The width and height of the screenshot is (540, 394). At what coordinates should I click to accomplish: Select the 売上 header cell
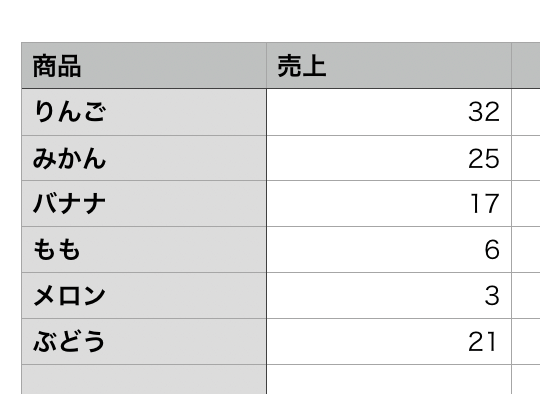[x=389, y=65]
